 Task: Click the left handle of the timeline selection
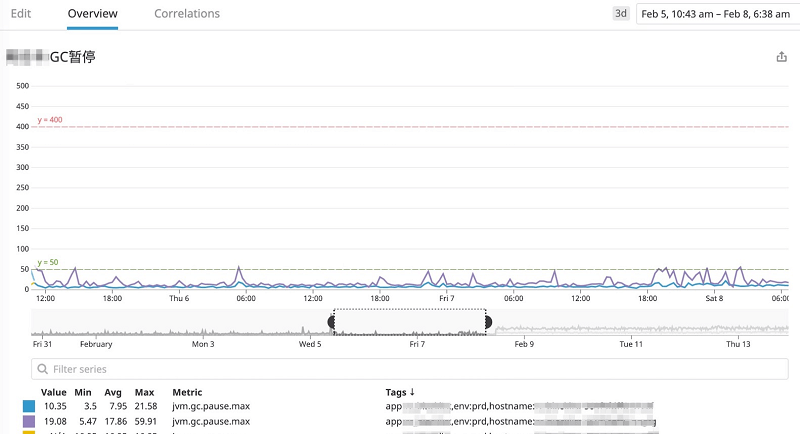tap(332, 321)
